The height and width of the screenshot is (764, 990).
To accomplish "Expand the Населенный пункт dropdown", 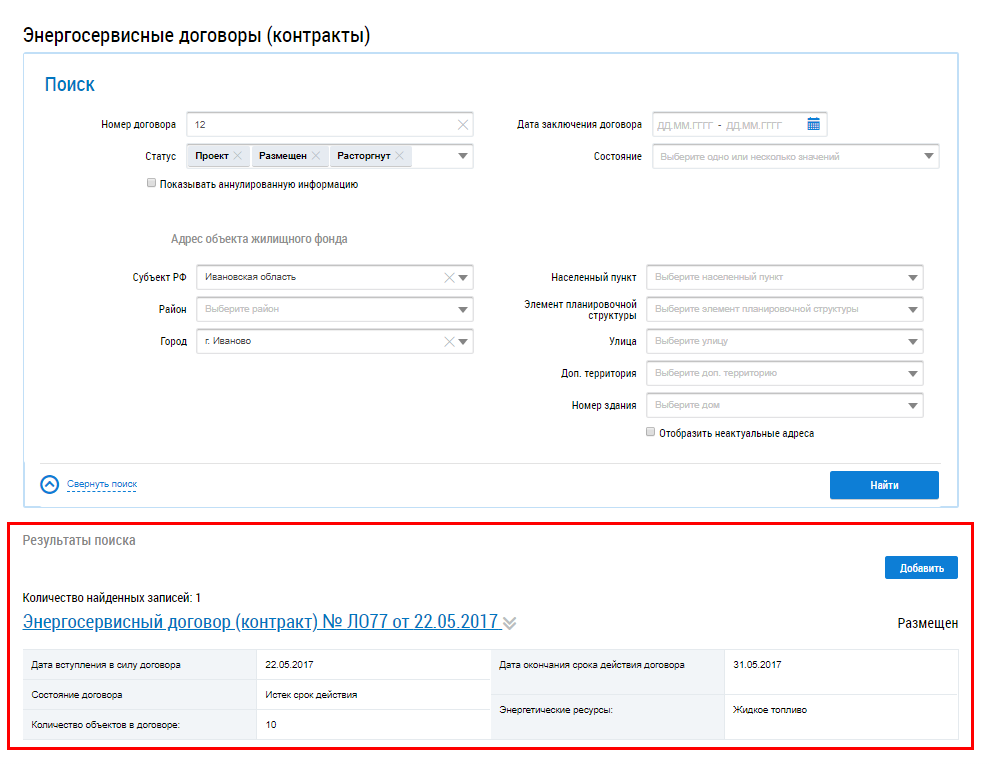I will [x=912, y=278].
